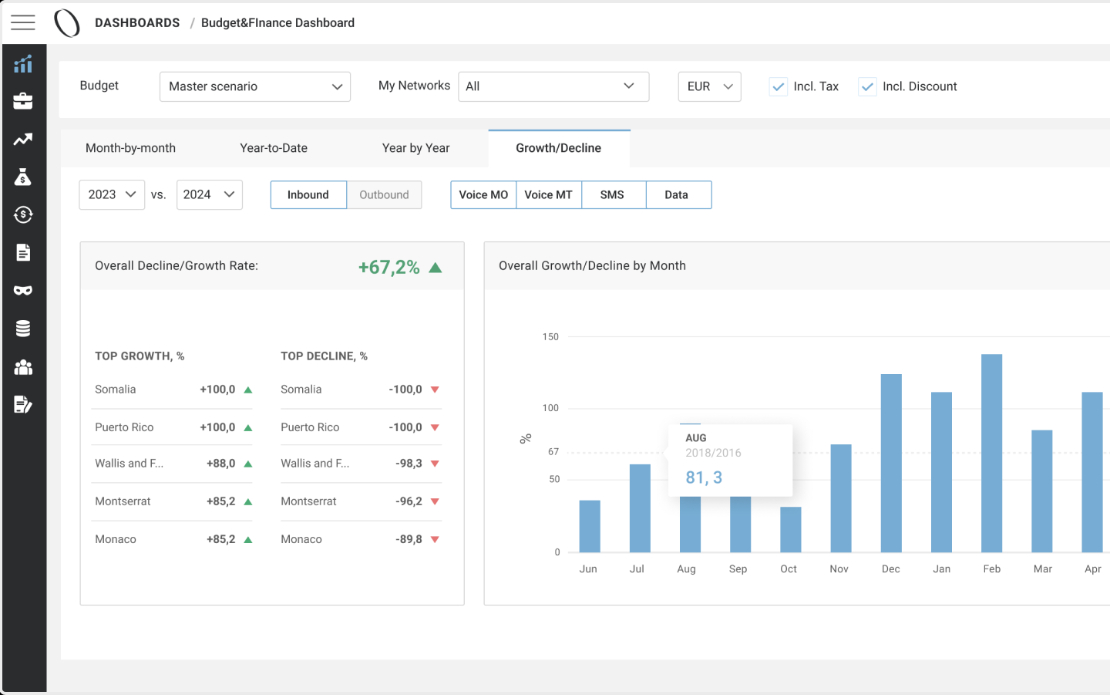Open trending line sidebar icon
1110x695 pixels.
(23, 139)
